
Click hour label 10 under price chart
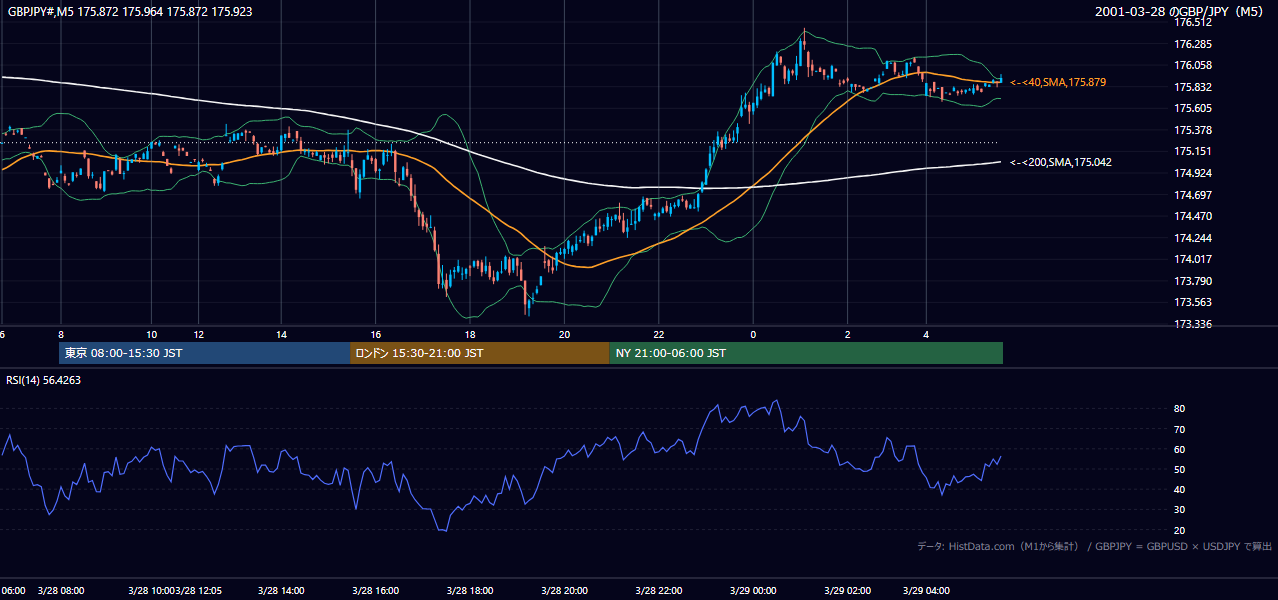(x=152, y=334)
